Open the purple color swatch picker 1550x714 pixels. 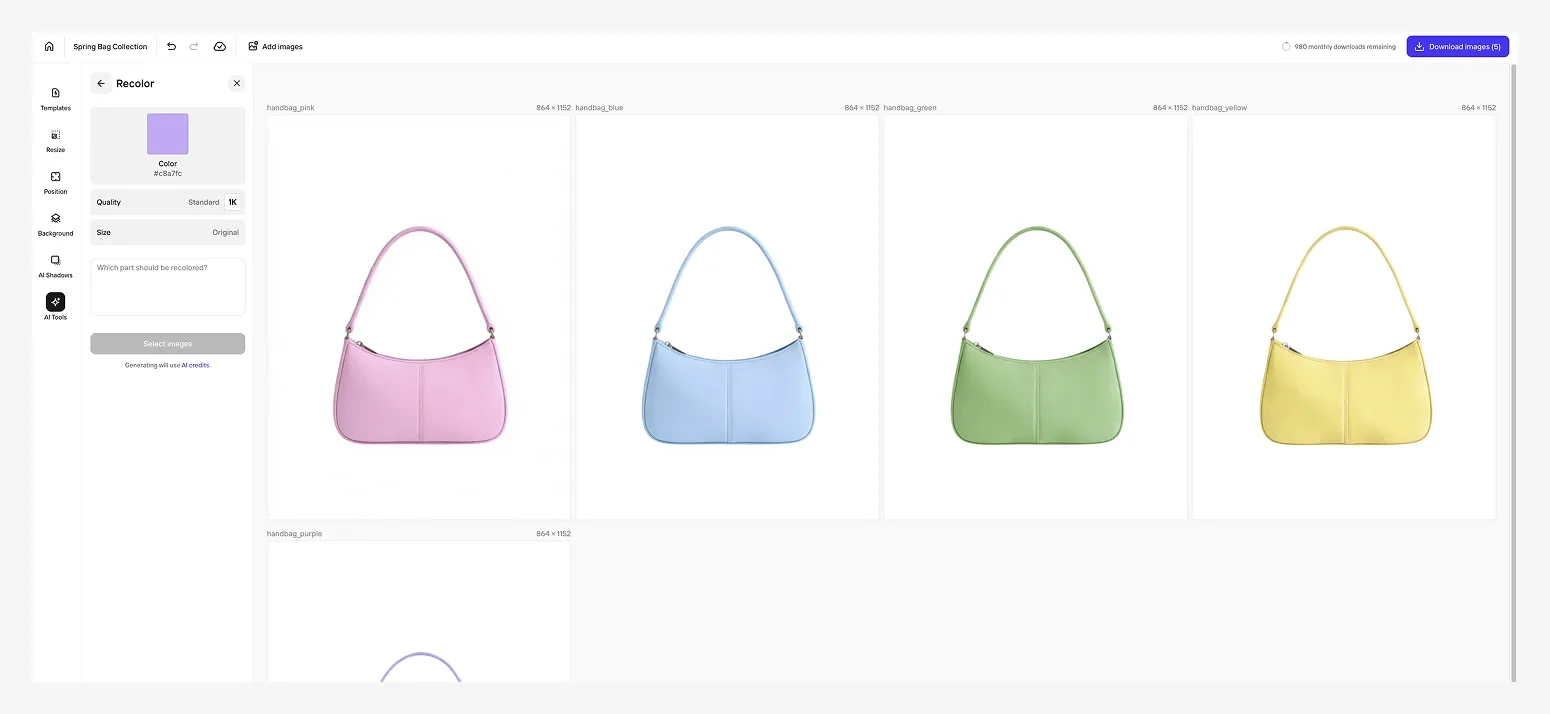tap(168, 134)
